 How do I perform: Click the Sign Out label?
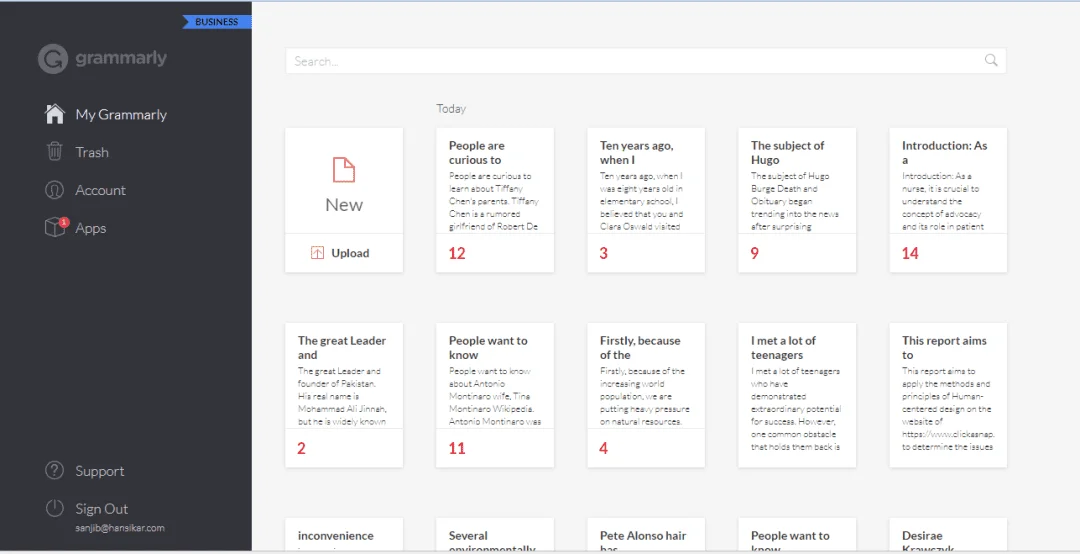point(102,509)
